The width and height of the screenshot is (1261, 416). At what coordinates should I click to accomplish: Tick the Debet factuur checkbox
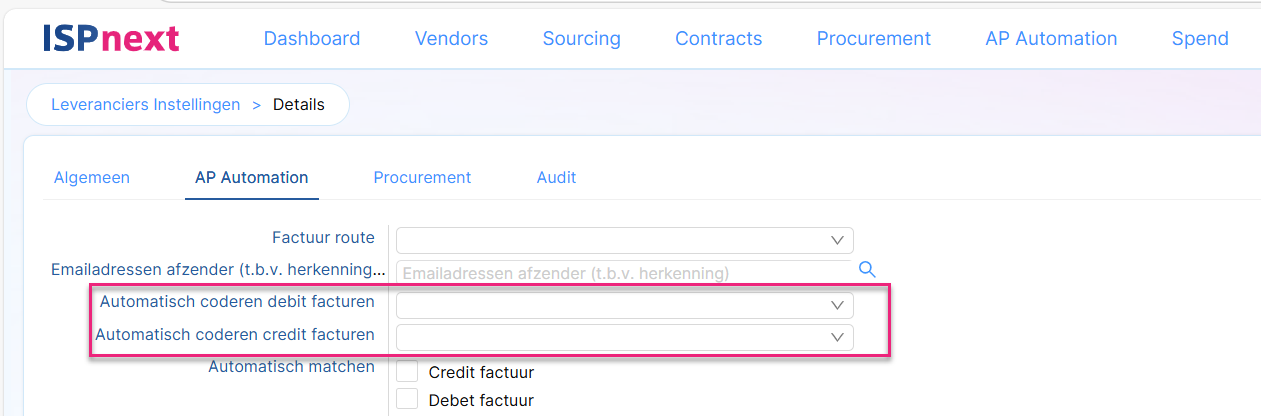point(407,399)
